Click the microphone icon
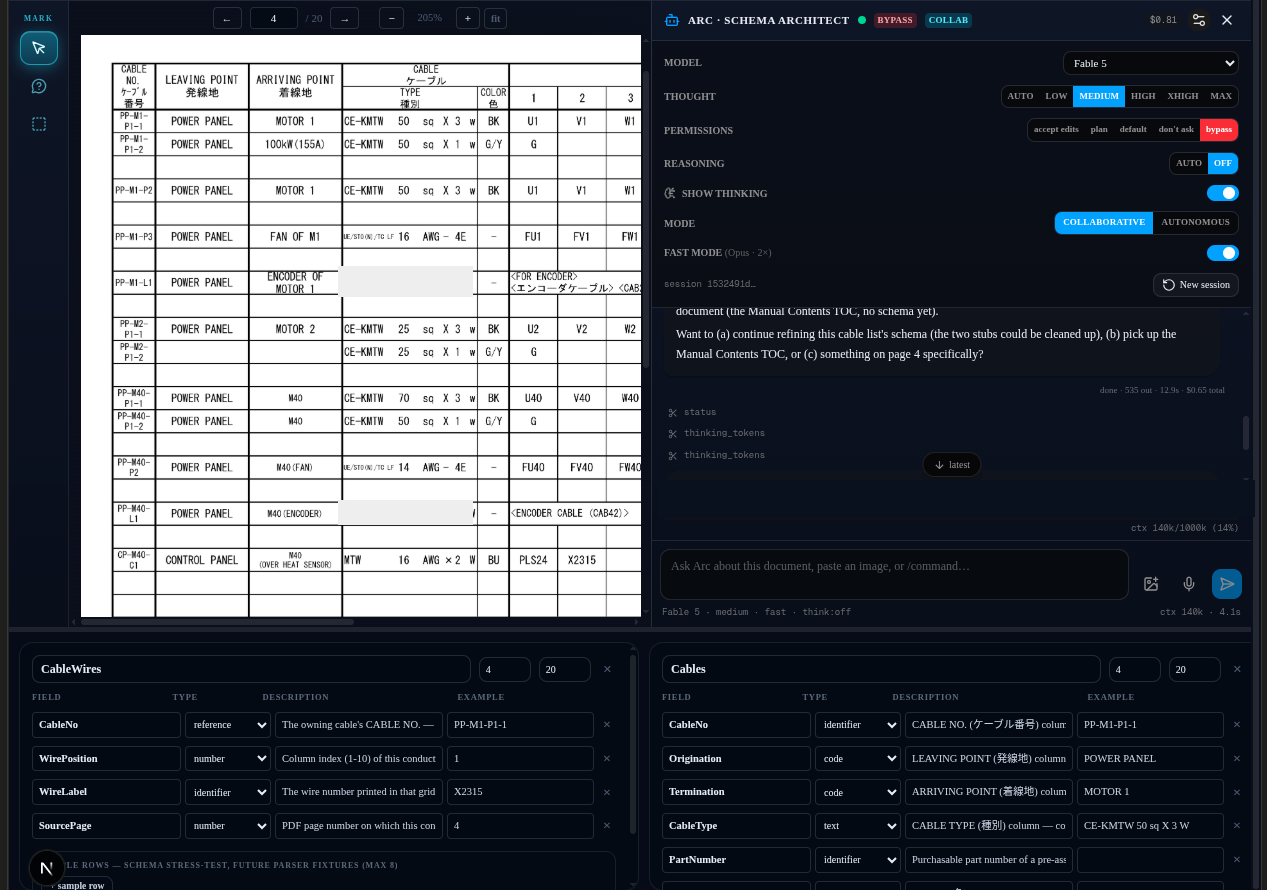This screenshot has height=890, width=1267. click(1189, 584)
